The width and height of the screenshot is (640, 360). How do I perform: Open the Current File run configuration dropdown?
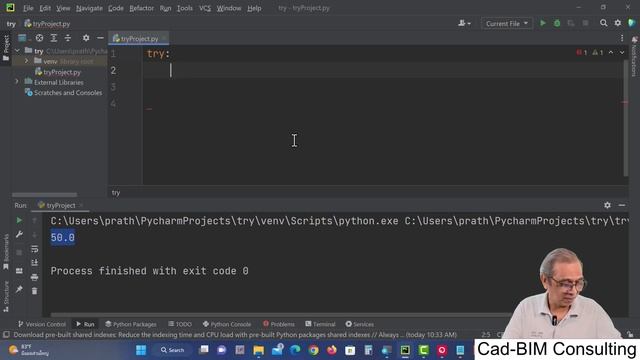click(507, 24)
